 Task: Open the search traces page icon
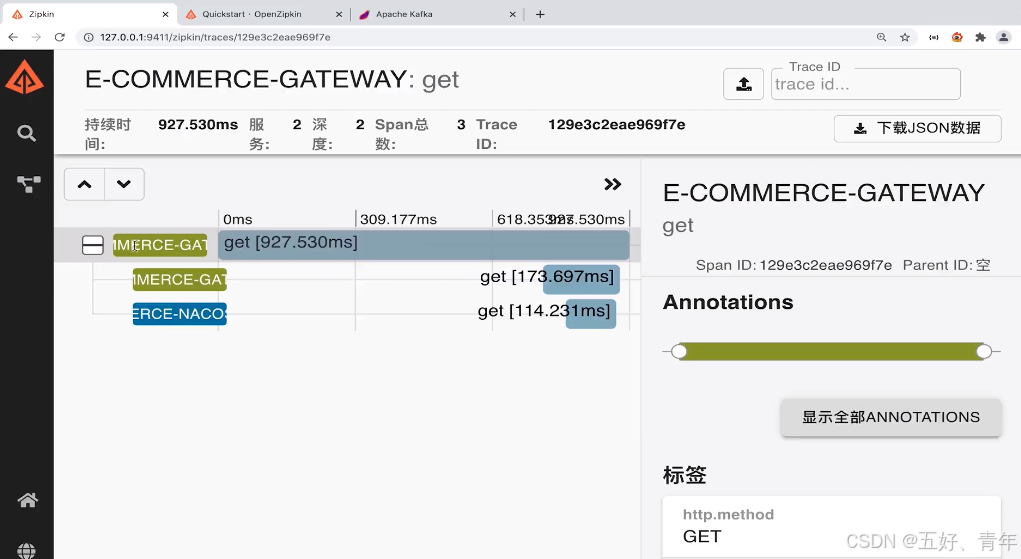tap(27, 134)
